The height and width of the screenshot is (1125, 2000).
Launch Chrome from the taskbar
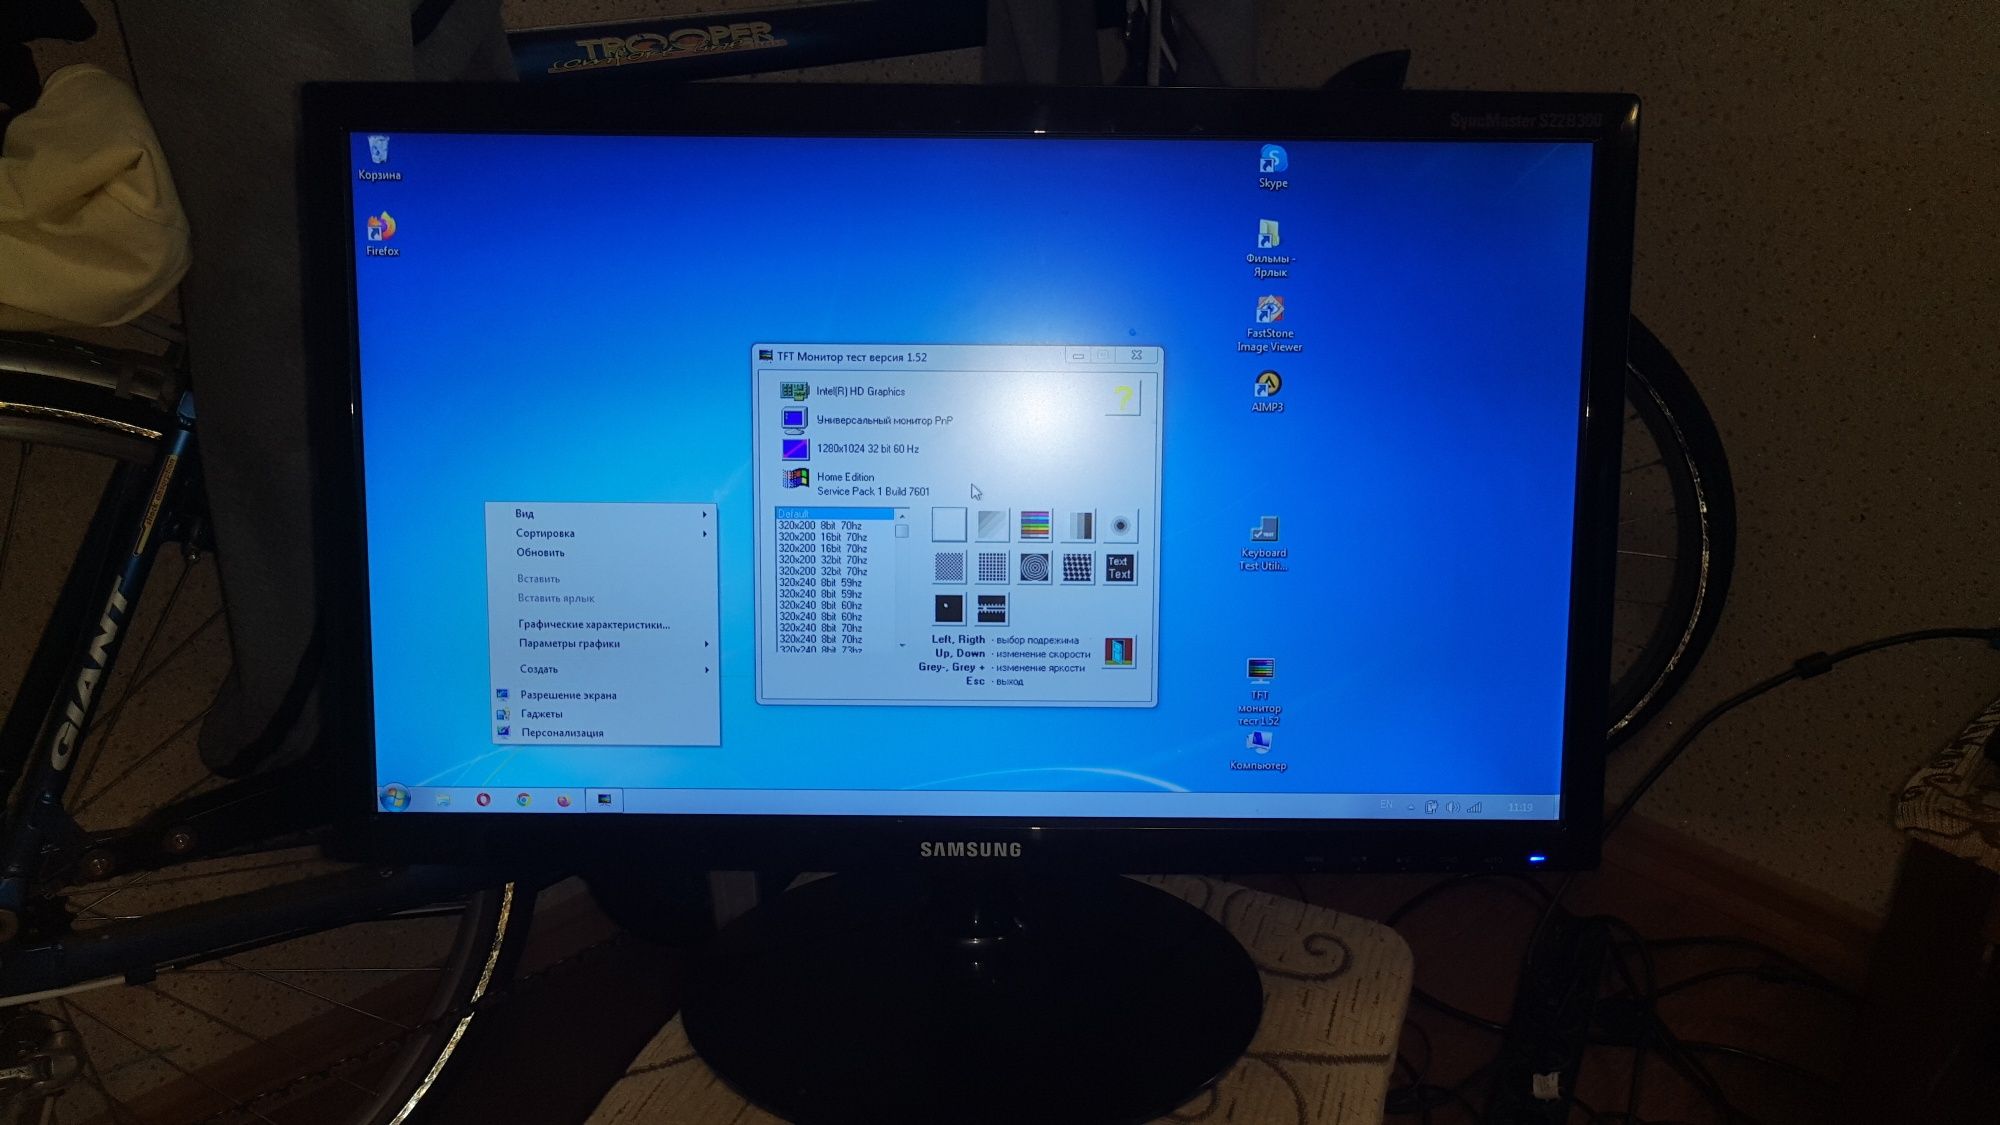click(523, 800)
